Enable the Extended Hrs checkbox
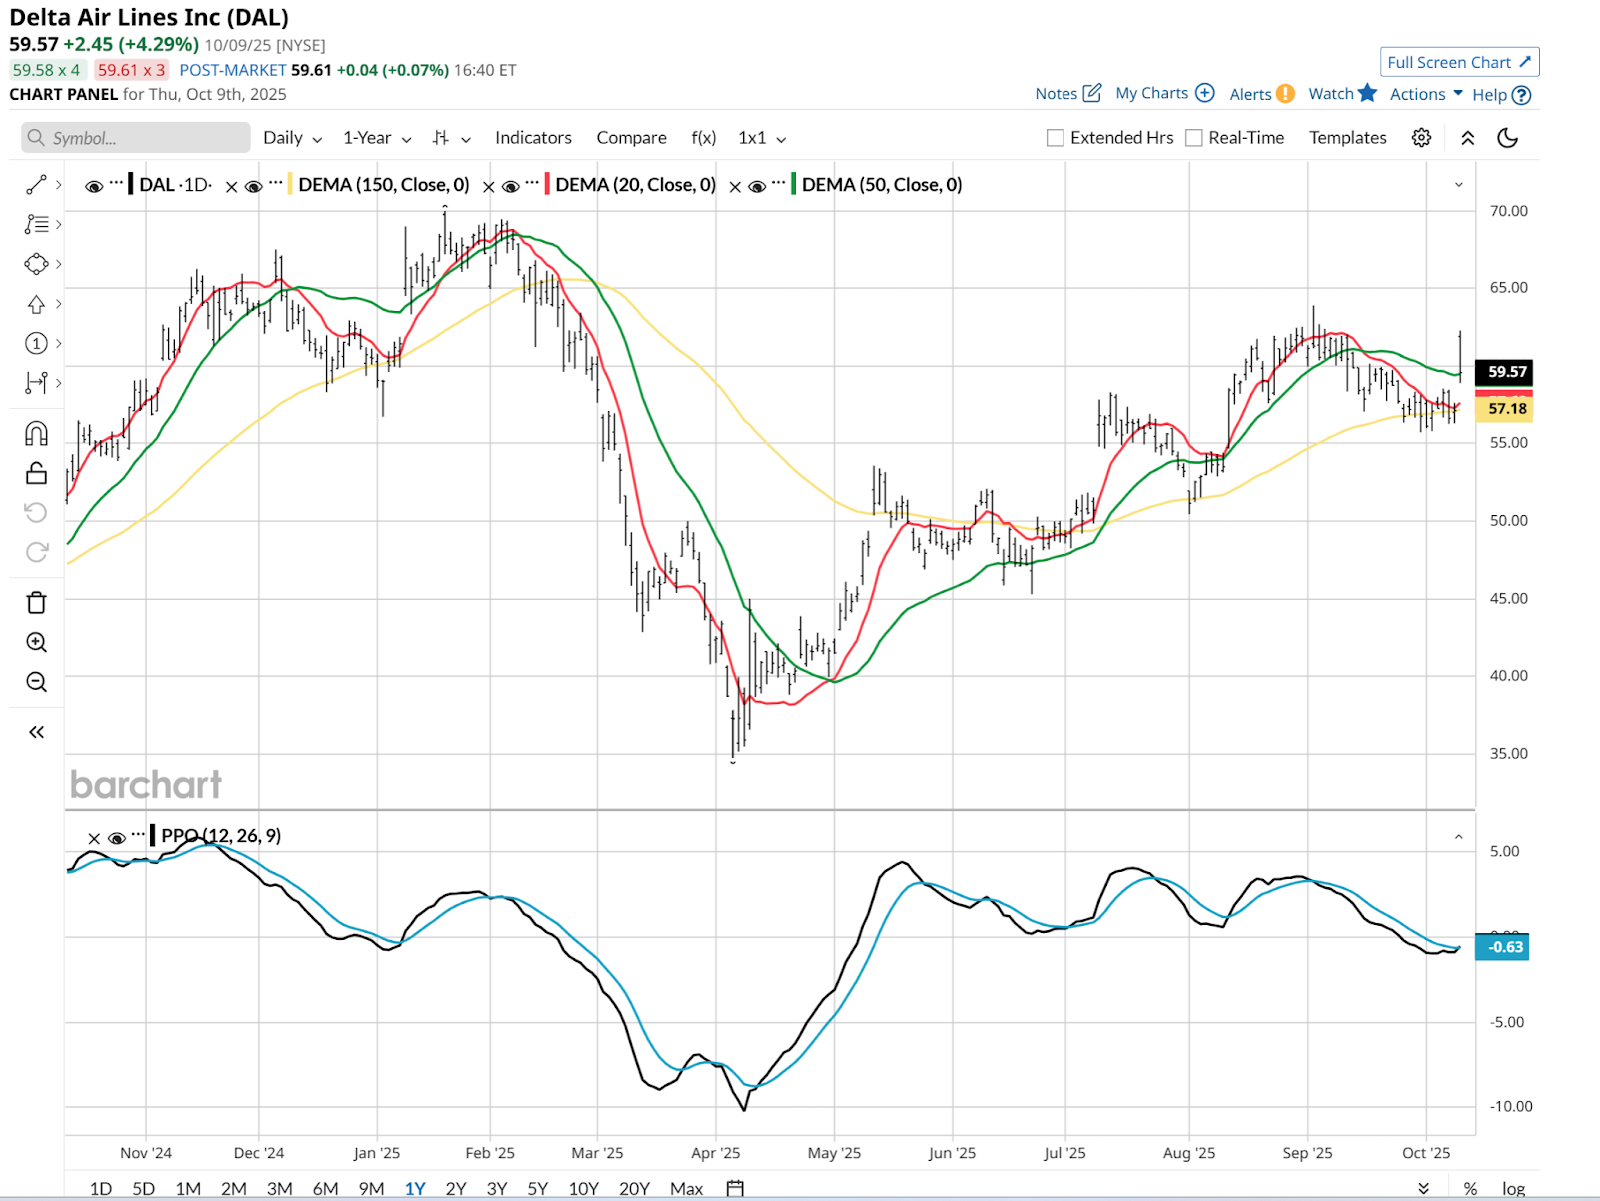 1055,138
